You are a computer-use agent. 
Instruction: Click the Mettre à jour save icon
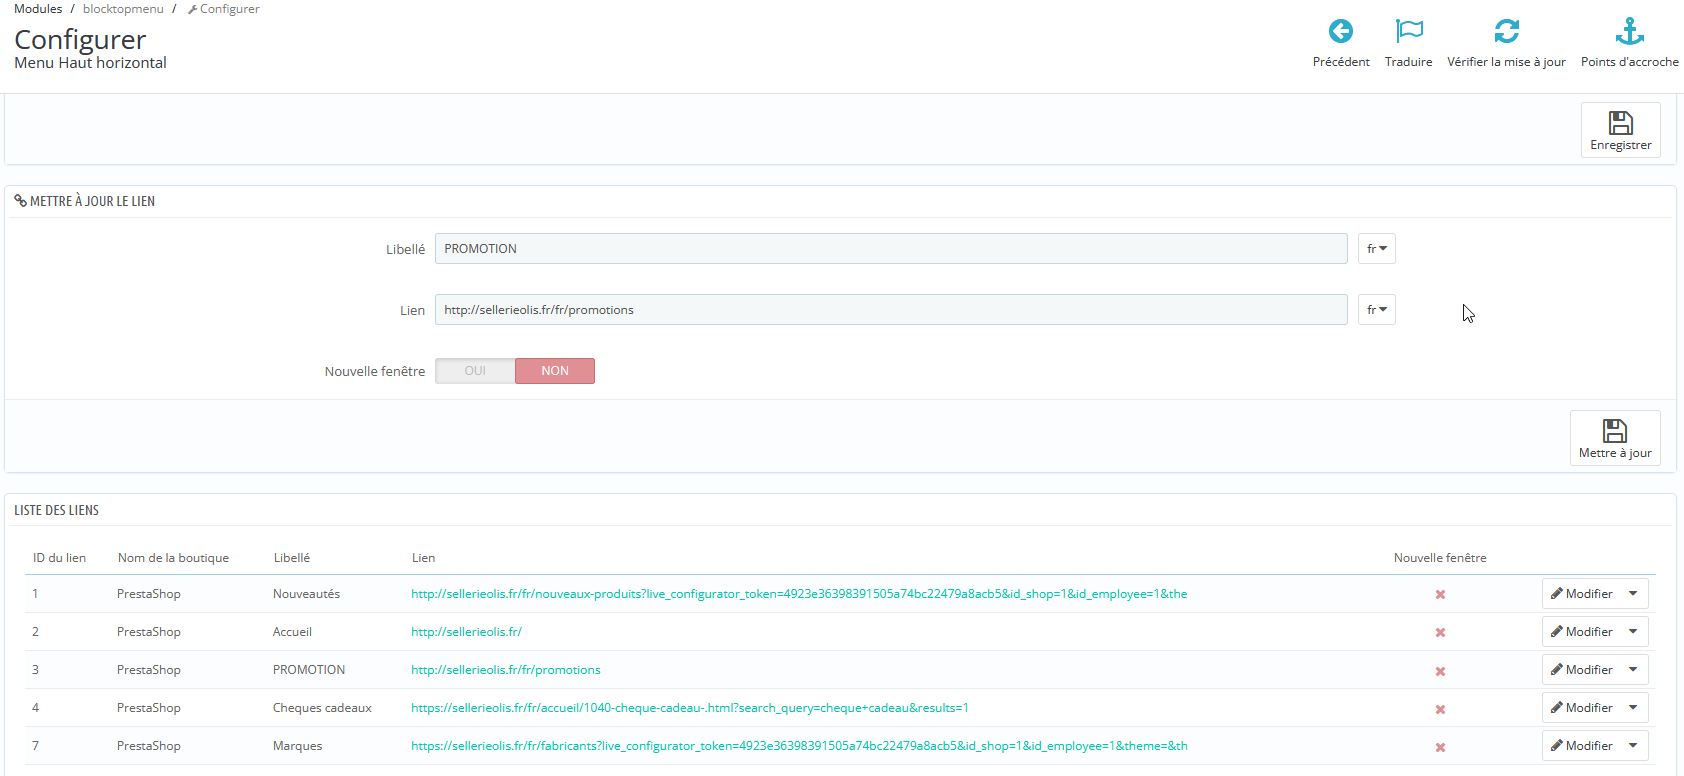1615,431
